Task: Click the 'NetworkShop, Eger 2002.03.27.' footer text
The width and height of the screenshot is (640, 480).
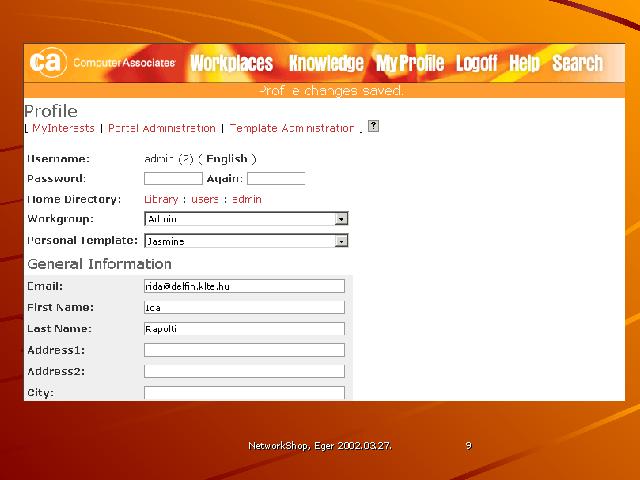Action: click(x=320, y=446)
